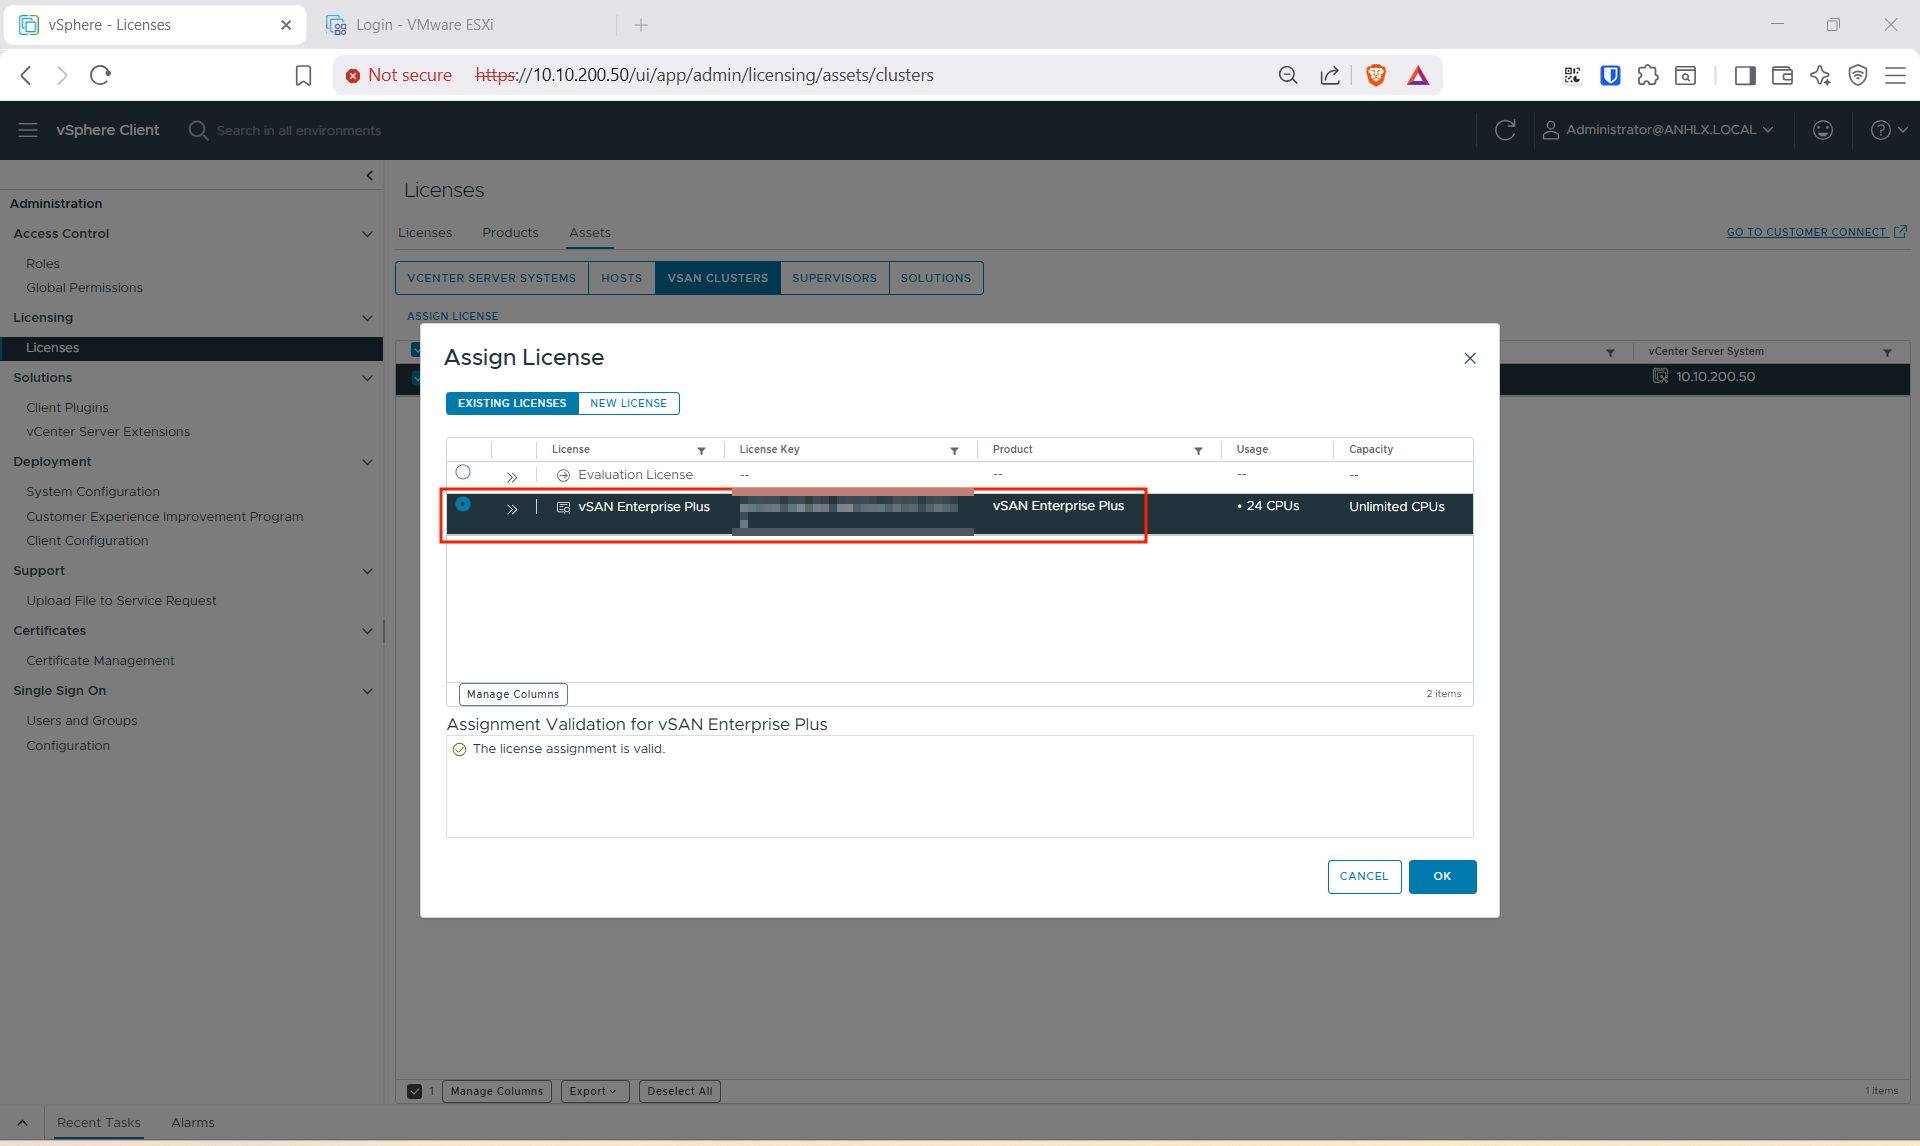
Task: Select Supervisors asset type
Action: pos(835,278)
